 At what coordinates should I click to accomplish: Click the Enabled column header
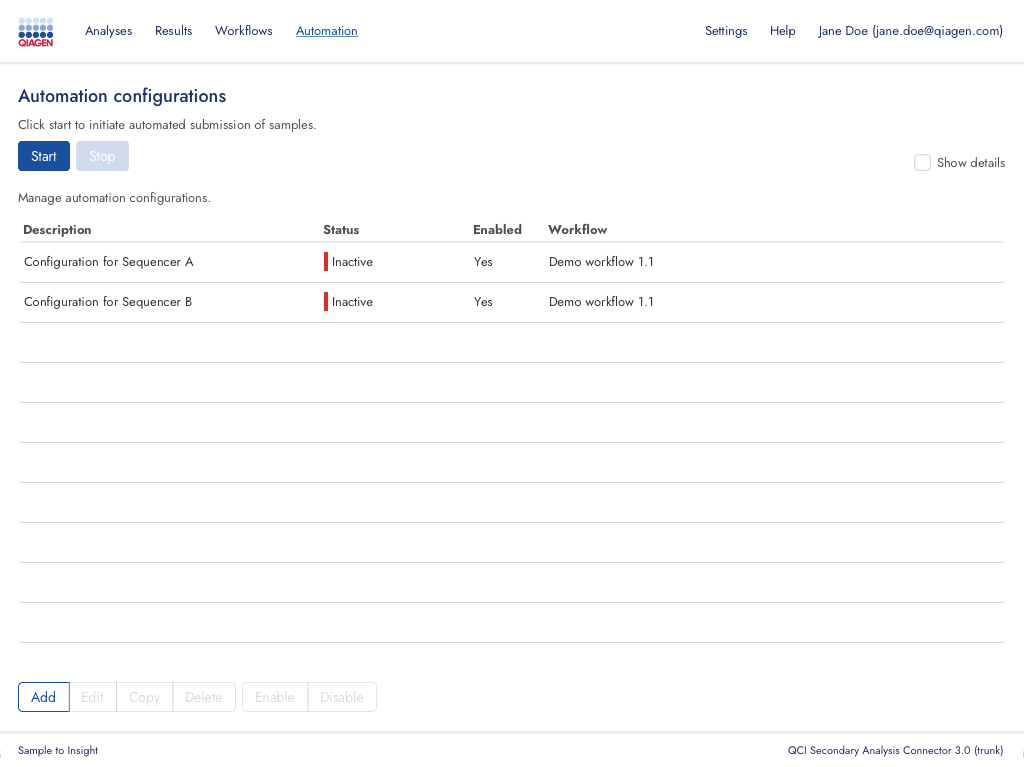pos(497,230)
